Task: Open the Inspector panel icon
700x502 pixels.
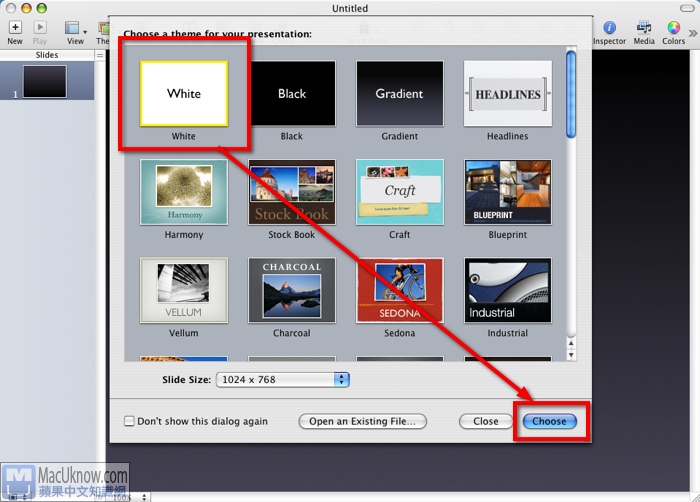Action: click(609, 28)
